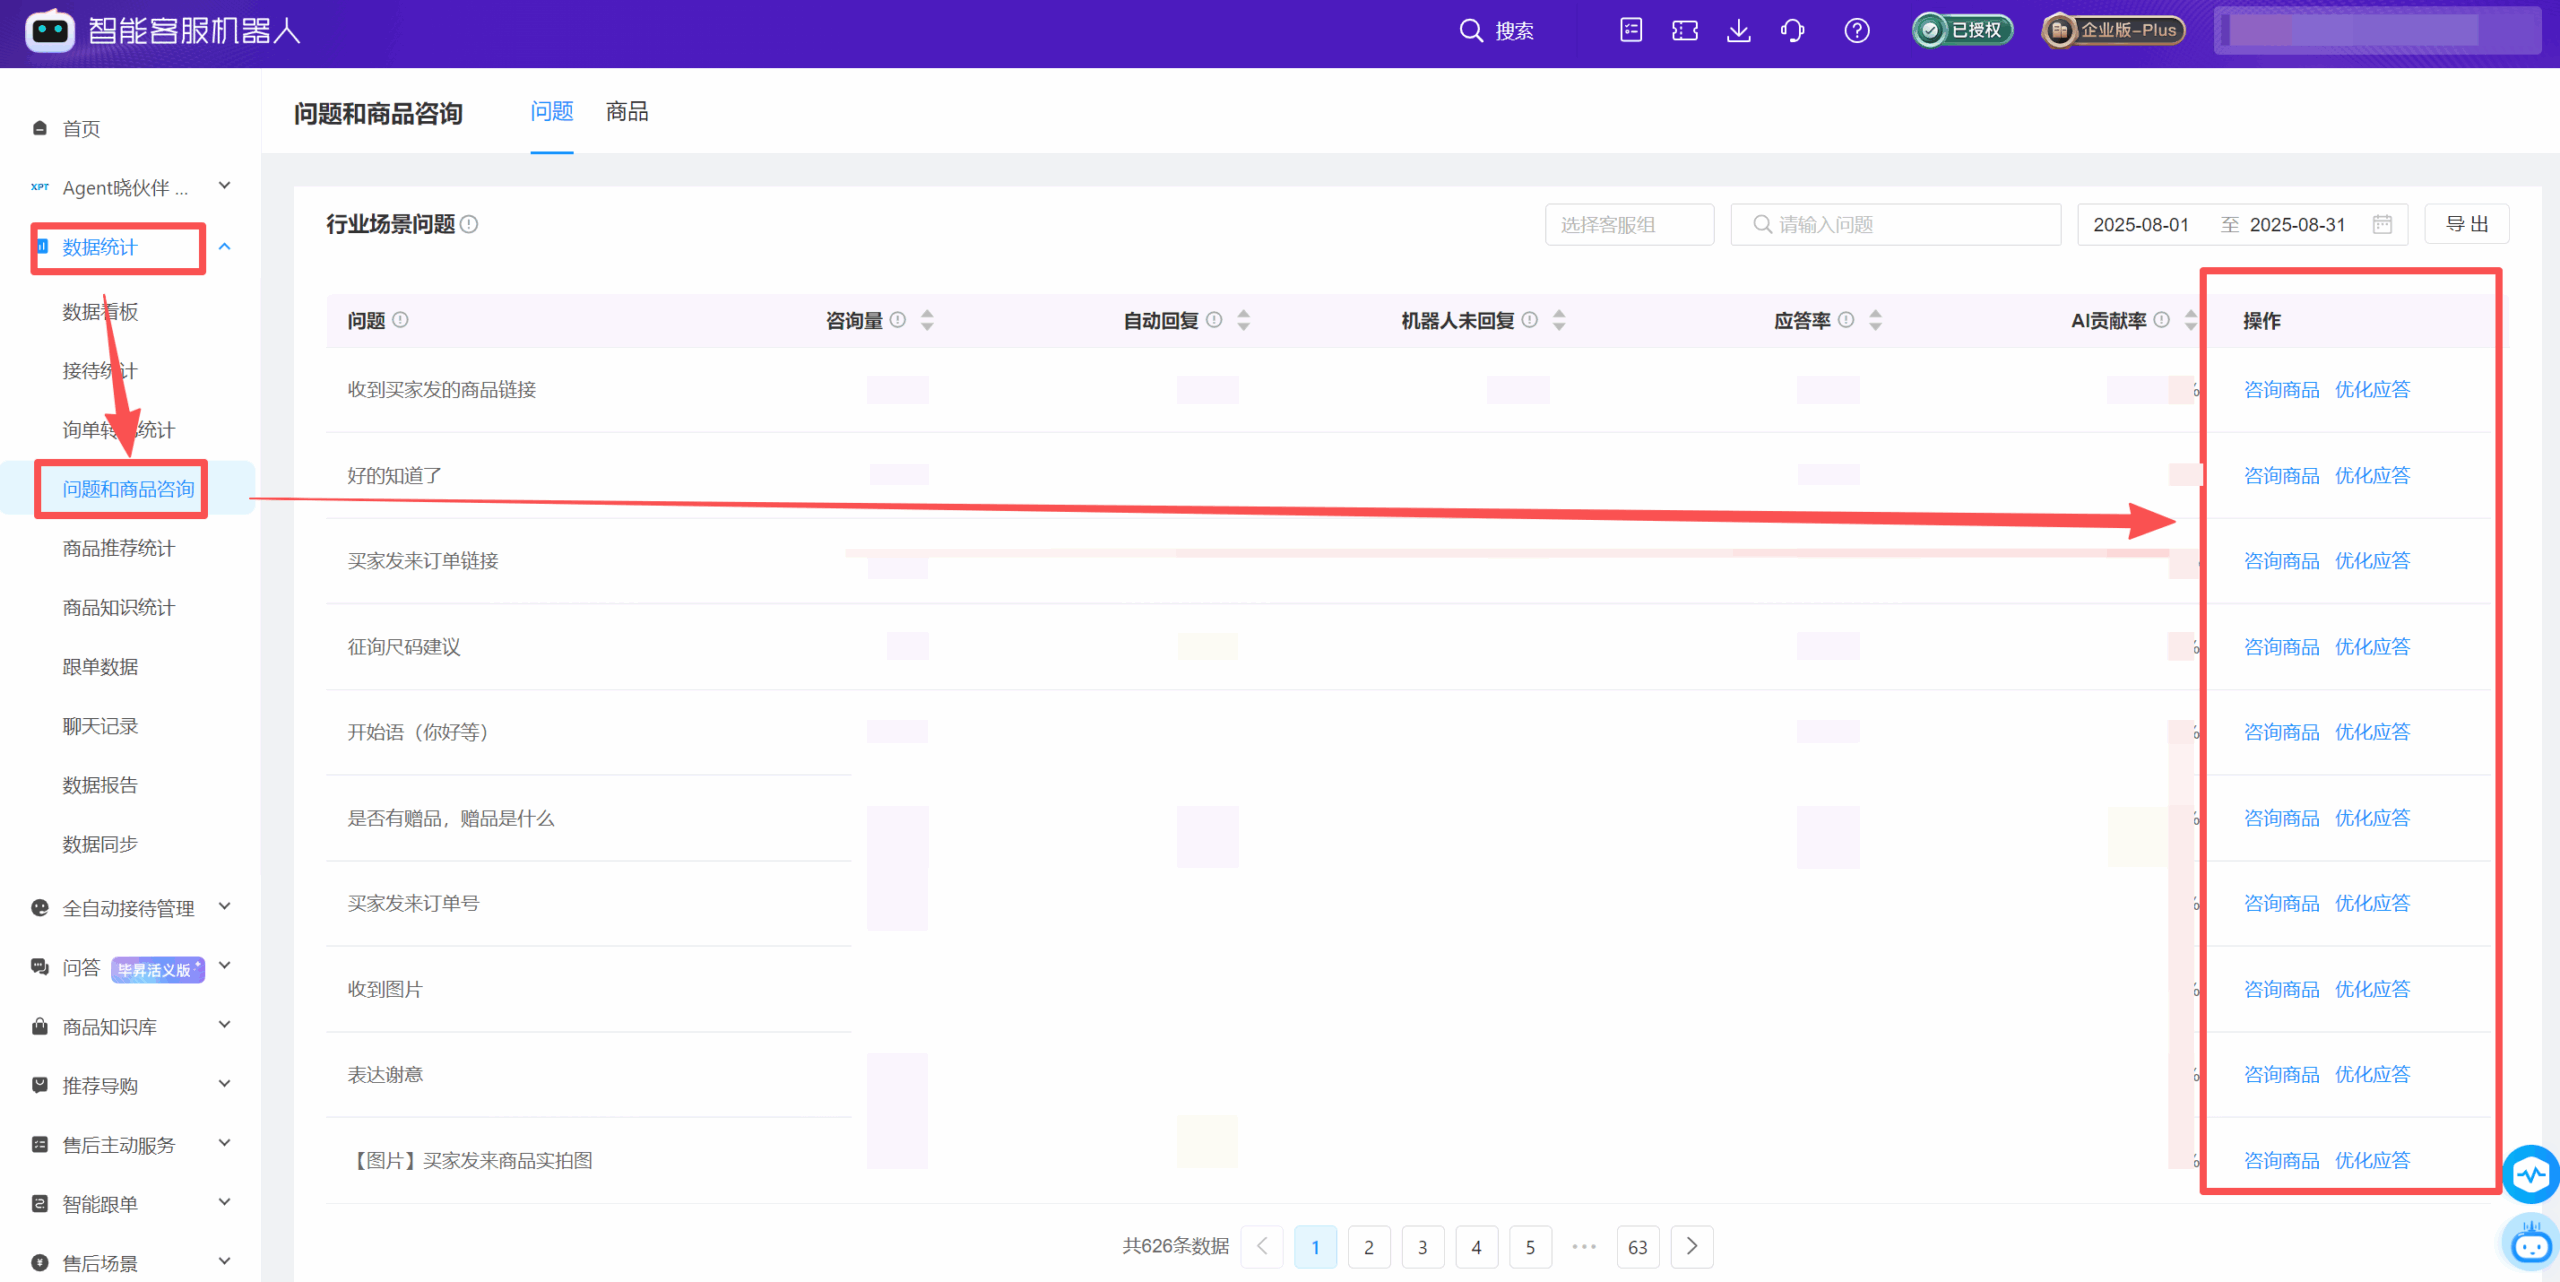This screenshot has width=2560, height=1282.
Task: Go to page 63 in pagination
Action: (x=1637, y=1246)
